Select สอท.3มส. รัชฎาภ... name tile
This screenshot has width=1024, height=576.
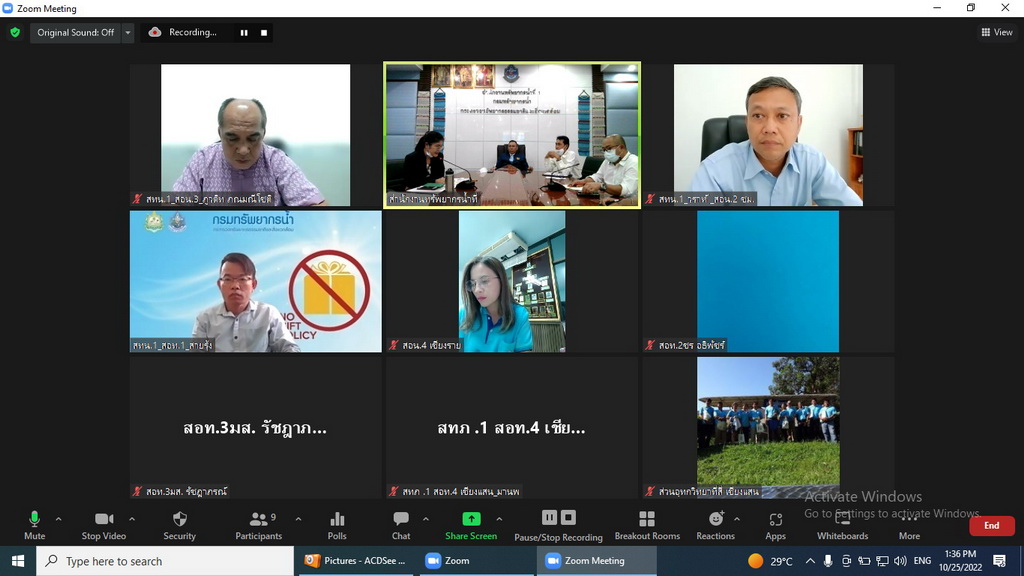tap(255, 428)
